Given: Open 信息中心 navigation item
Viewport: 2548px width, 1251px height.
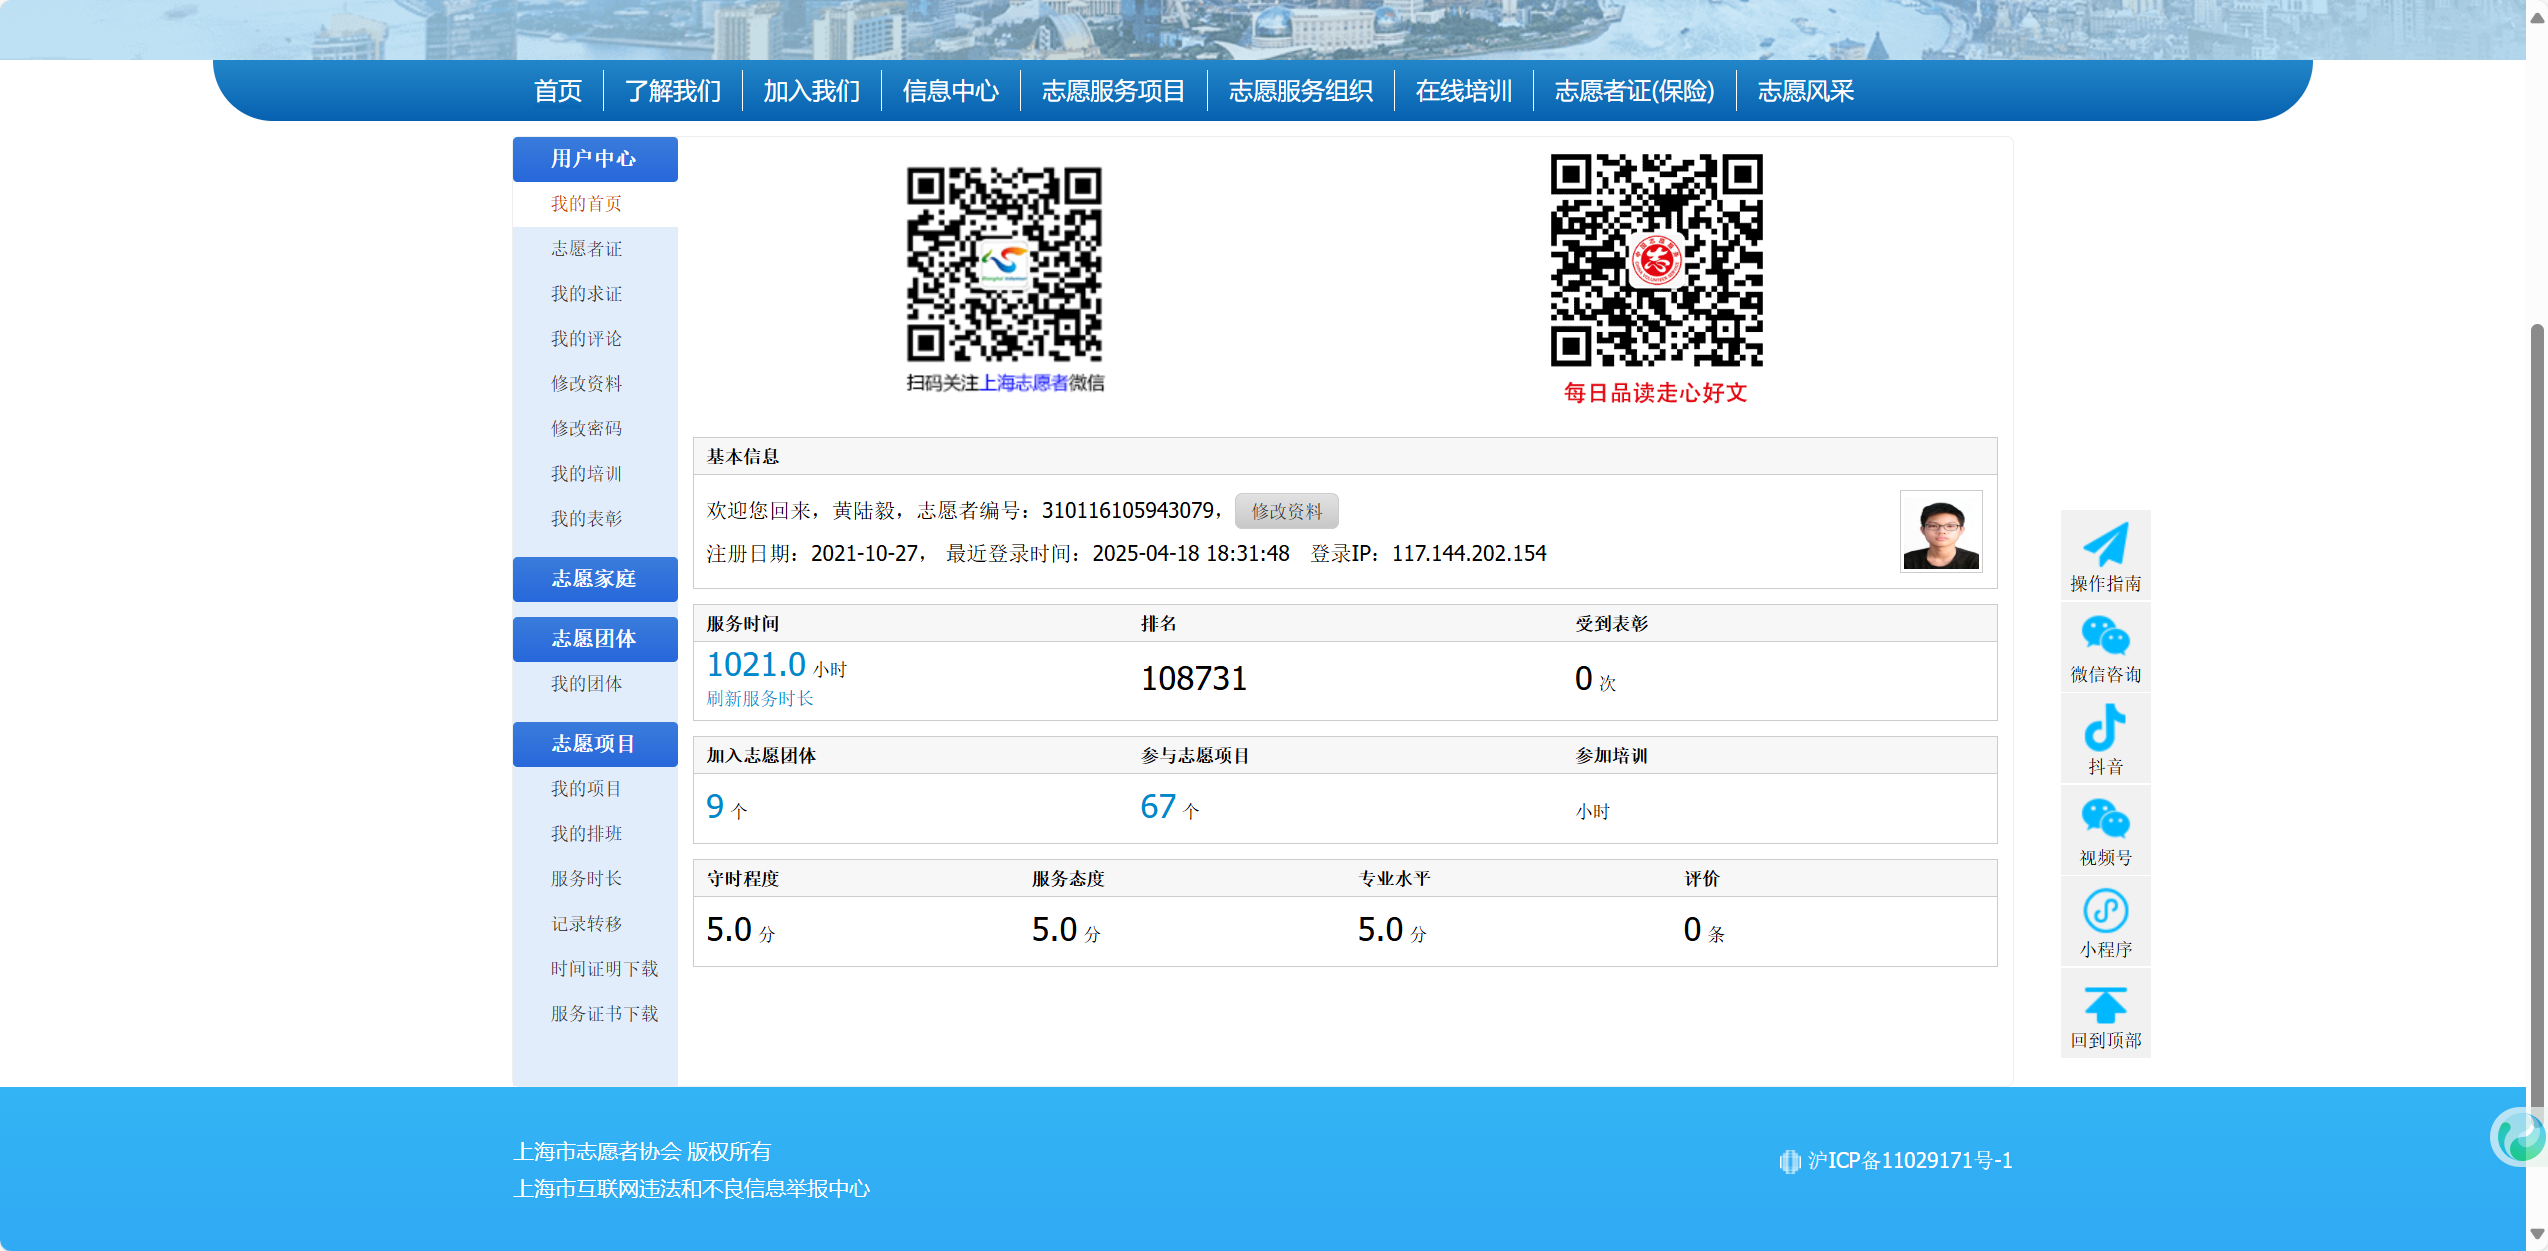Looking at the screenshot, I should tap(951, 91).
